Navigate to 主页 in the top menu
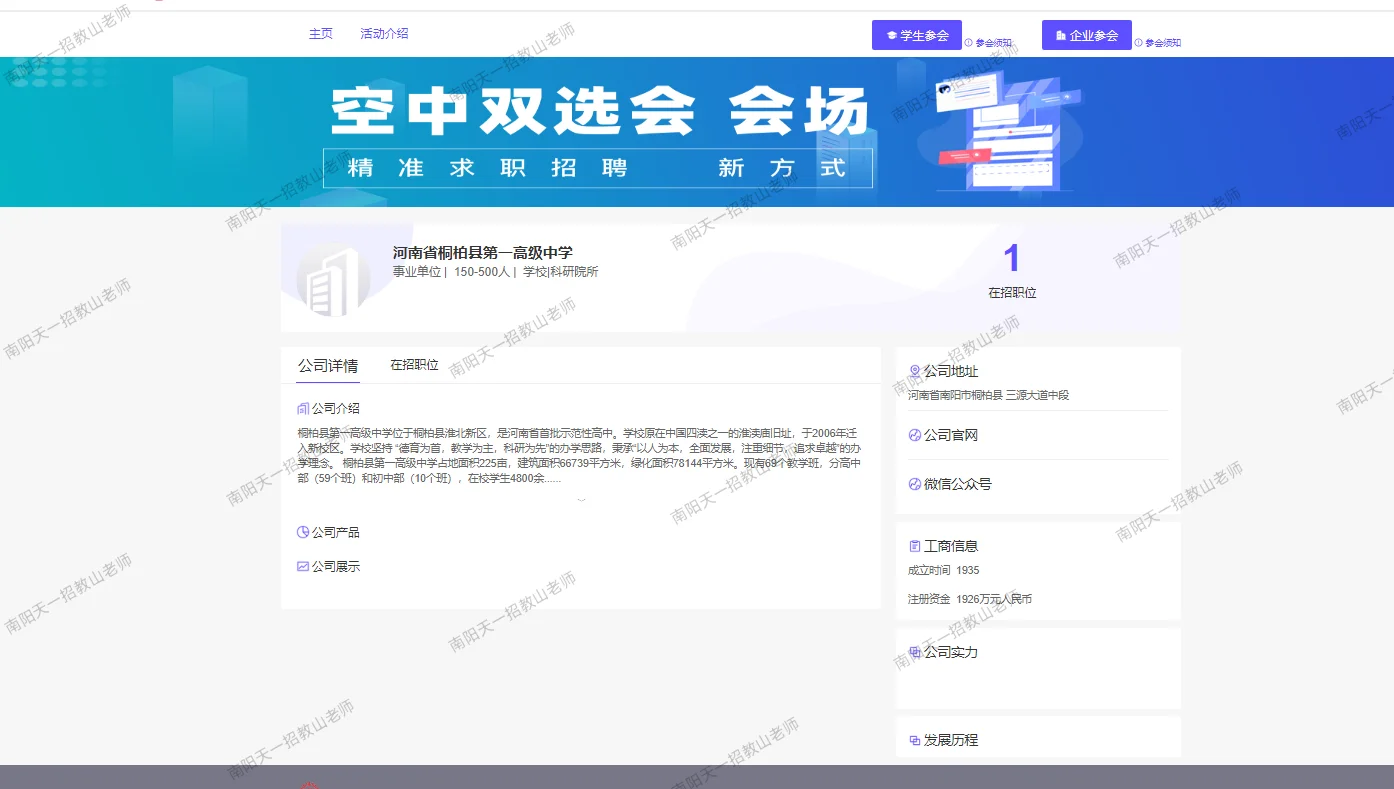 click(x=320, y=33)
